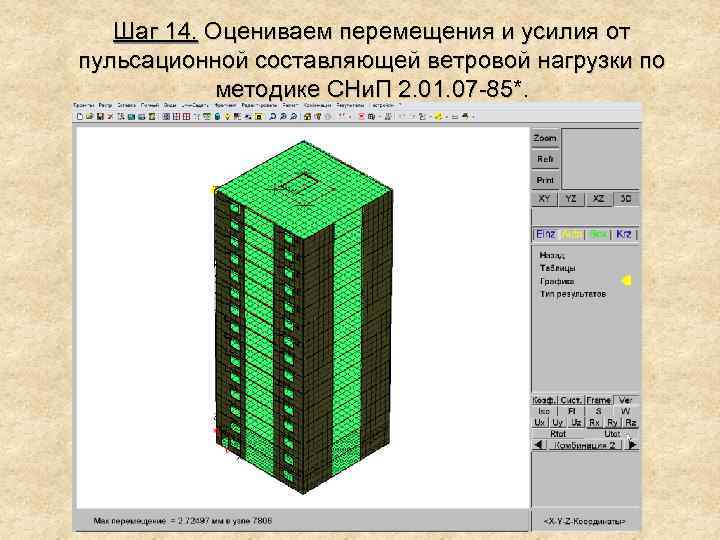Click the Таблицы menu entry
This screenshot has height=540, width=720.
pyautogui.click(x=557, y=268)
